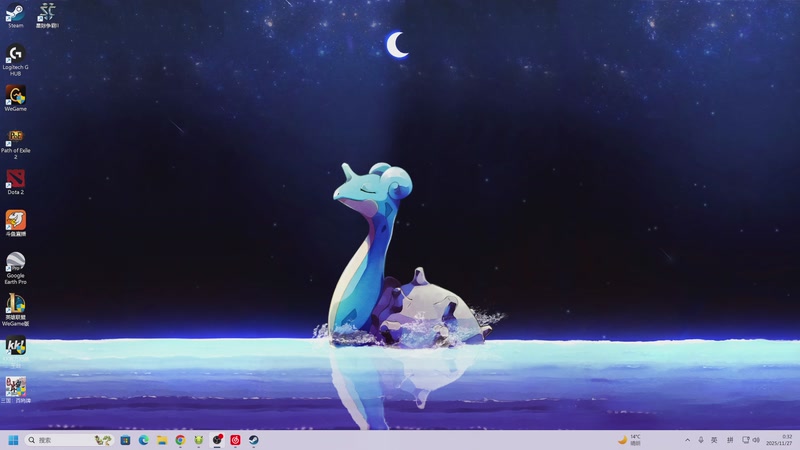800x450 pixels.
Task: Open Microsoft Edge from the taskbar
Action: pos(143,440)
